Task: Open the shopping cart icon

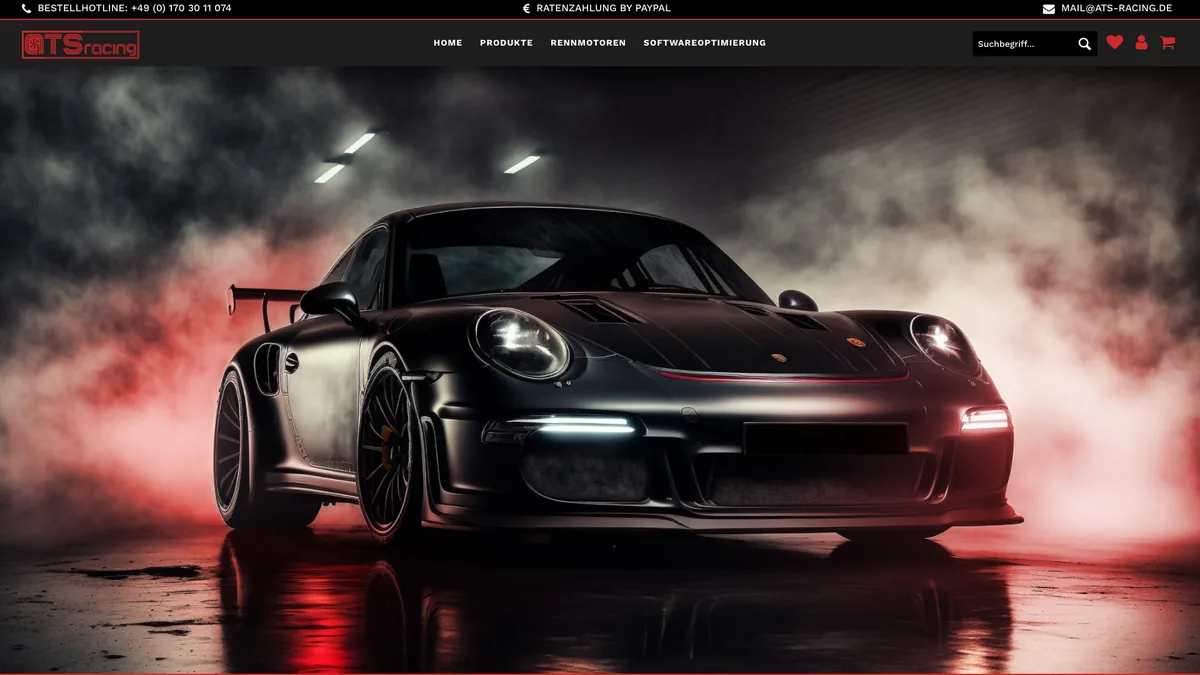Action: (1167, 43)
